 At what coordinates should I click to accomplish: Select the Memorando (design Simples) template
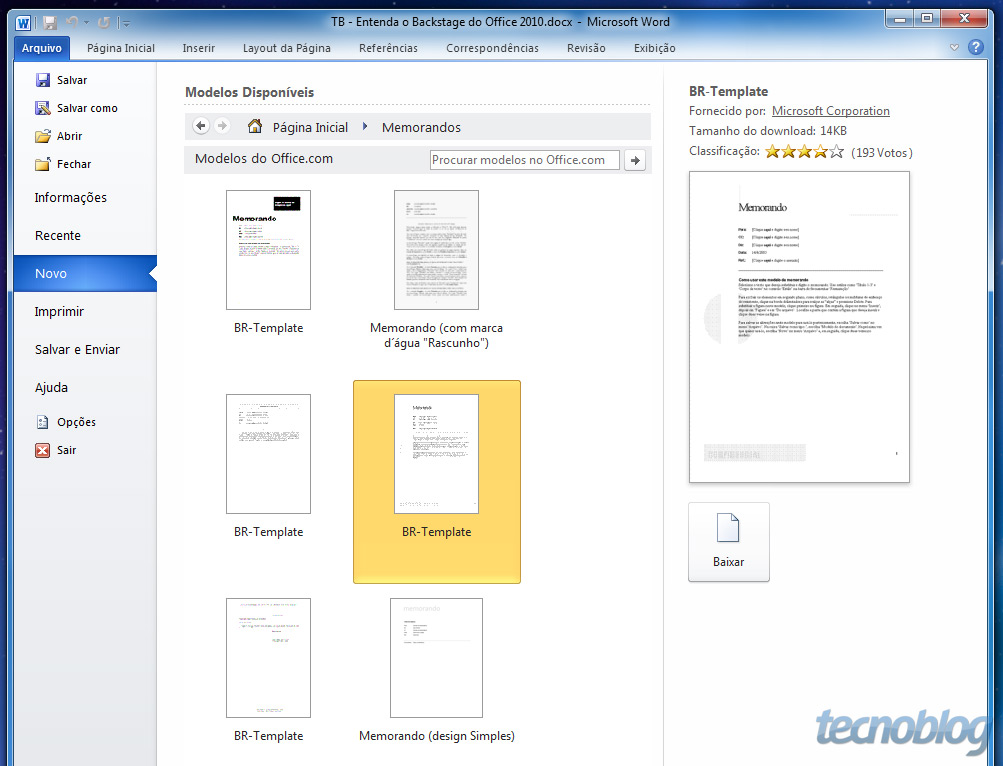(436, 659)
